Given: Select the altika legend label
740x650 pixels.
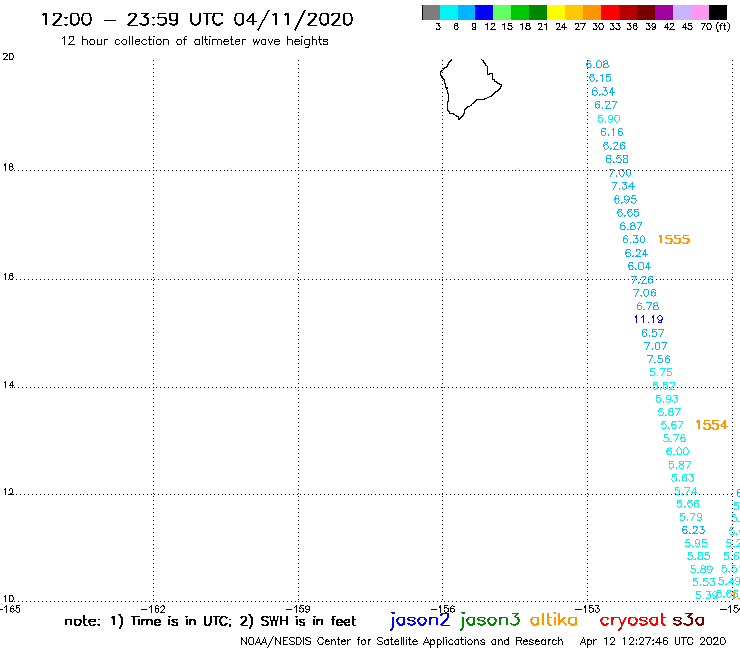Looking at the screenshot, I should pos(554,620).
